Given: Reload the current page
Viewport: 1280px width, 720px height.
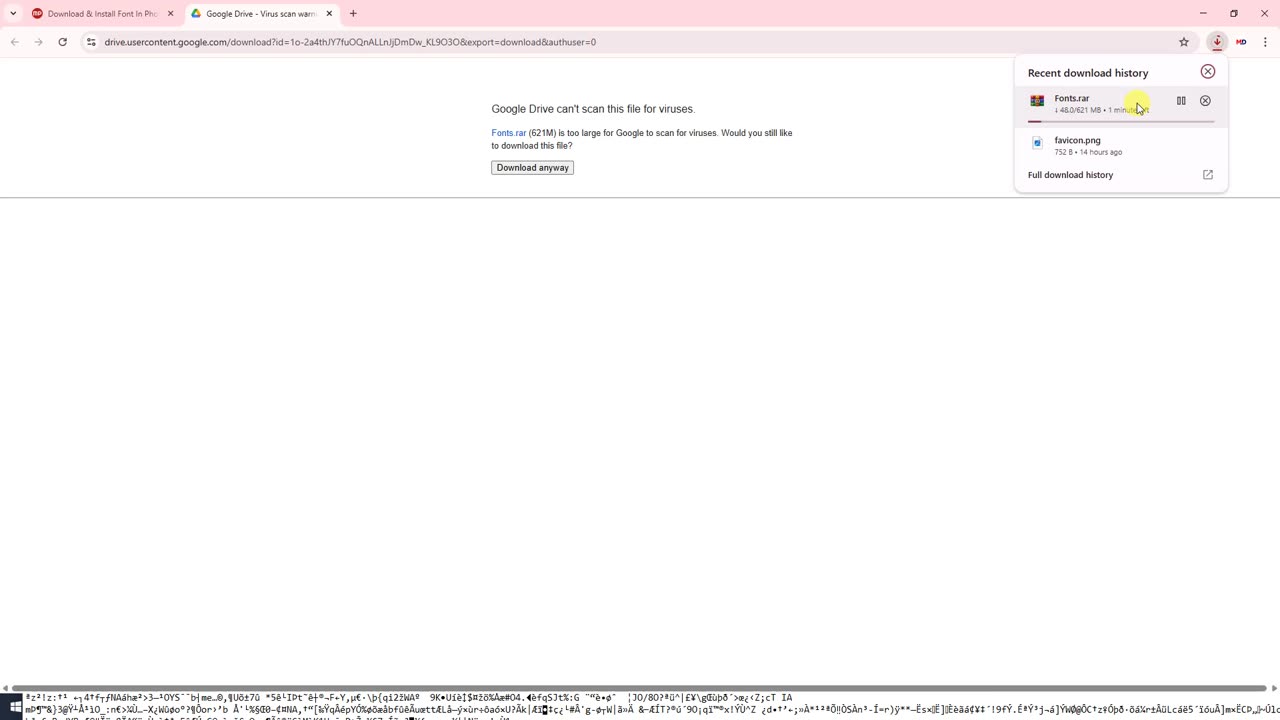Looking at the screenshot, I should 62,42.
